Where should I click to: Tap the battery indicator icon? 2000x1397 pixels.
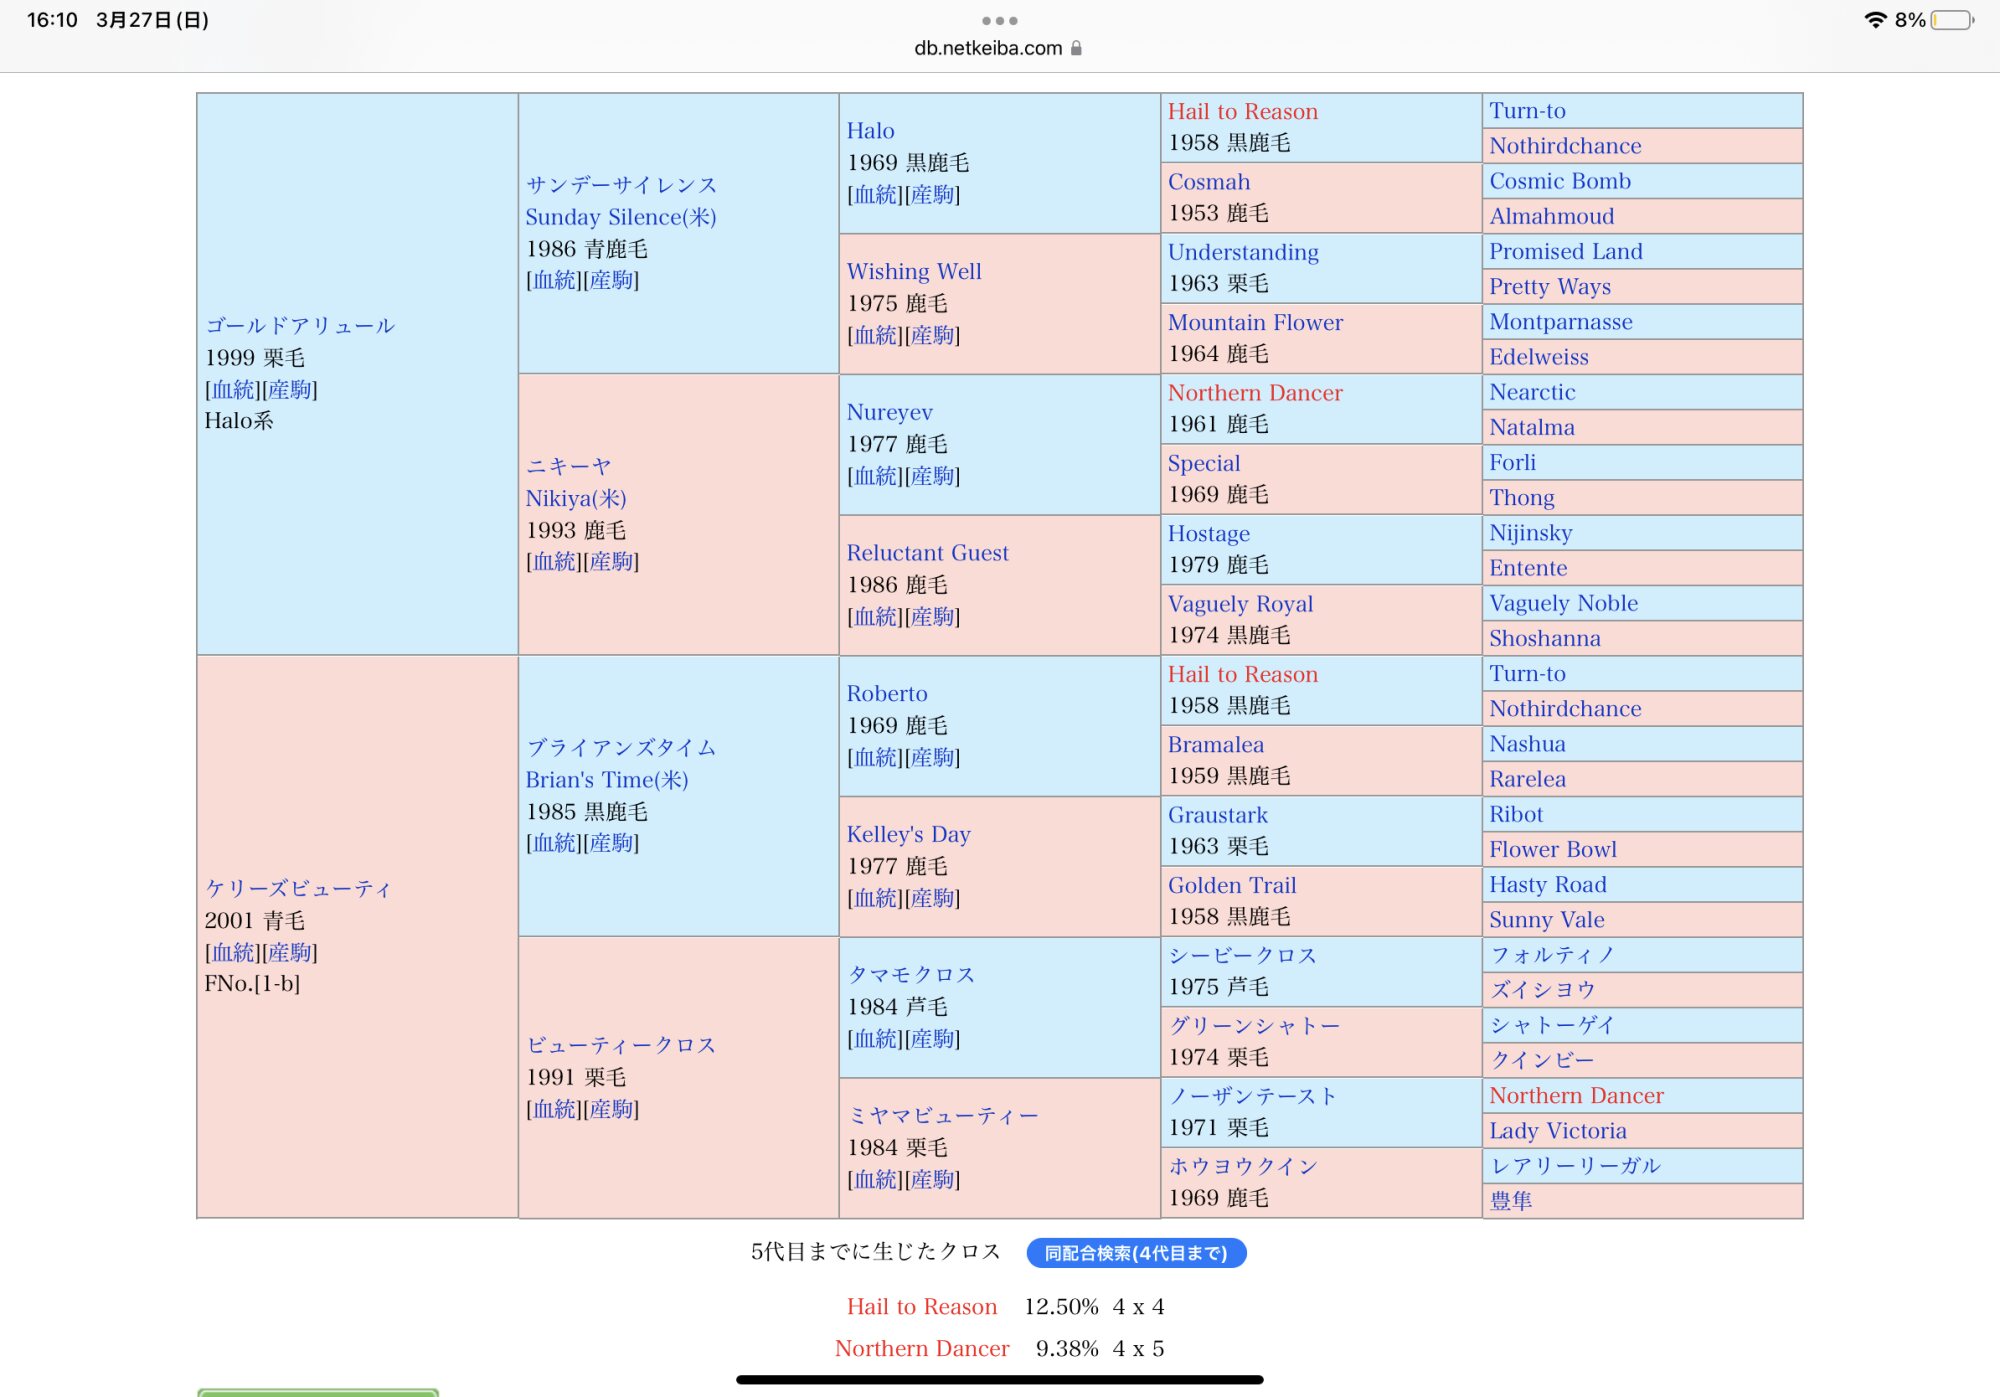tap(1951, 20)
